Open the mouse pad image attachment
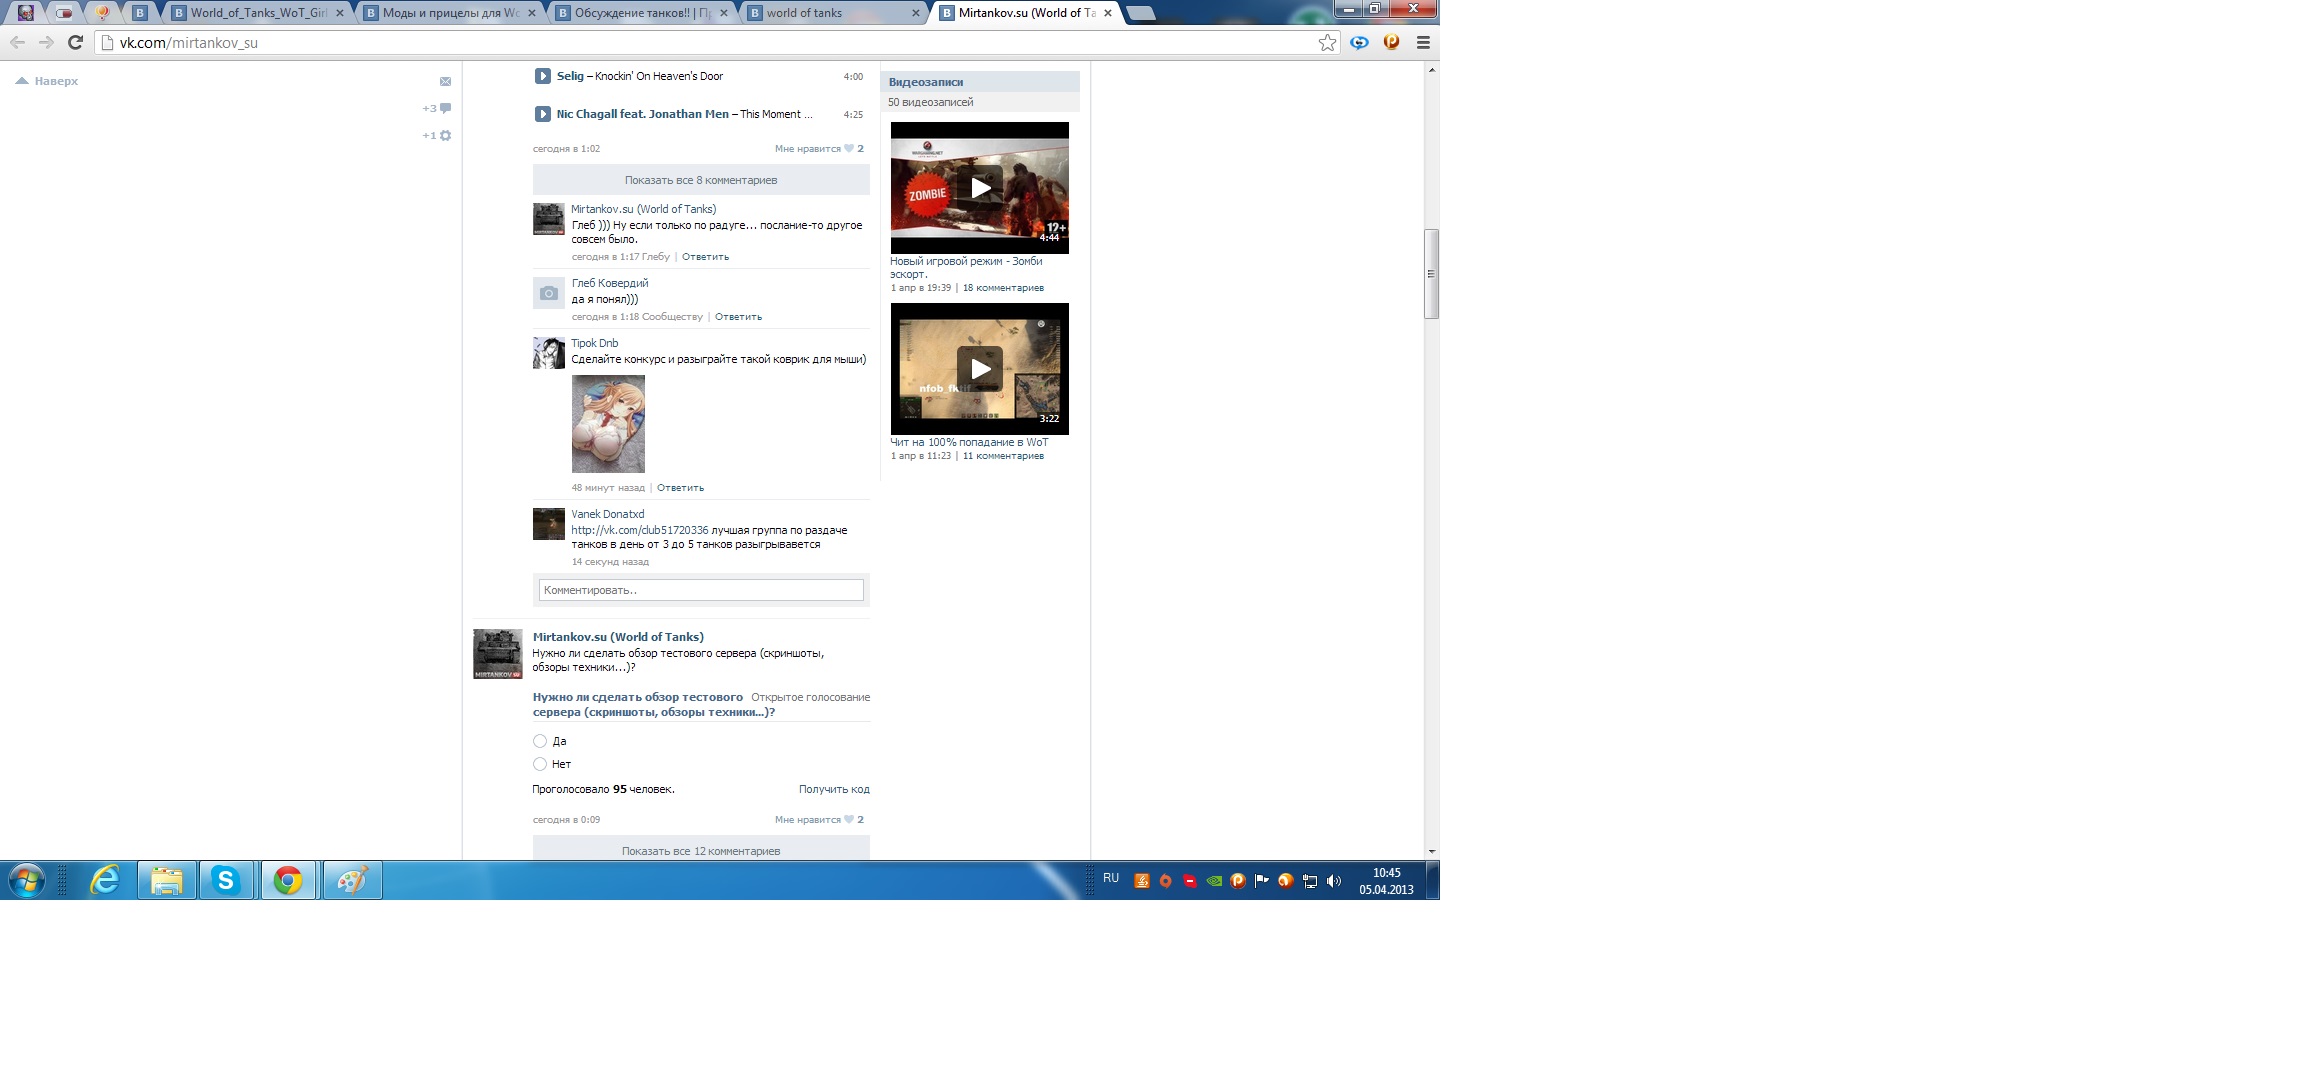Image resolution: width=2316 pixels, height=1086 pixels. pyautogui.click(x=608, y=424)
